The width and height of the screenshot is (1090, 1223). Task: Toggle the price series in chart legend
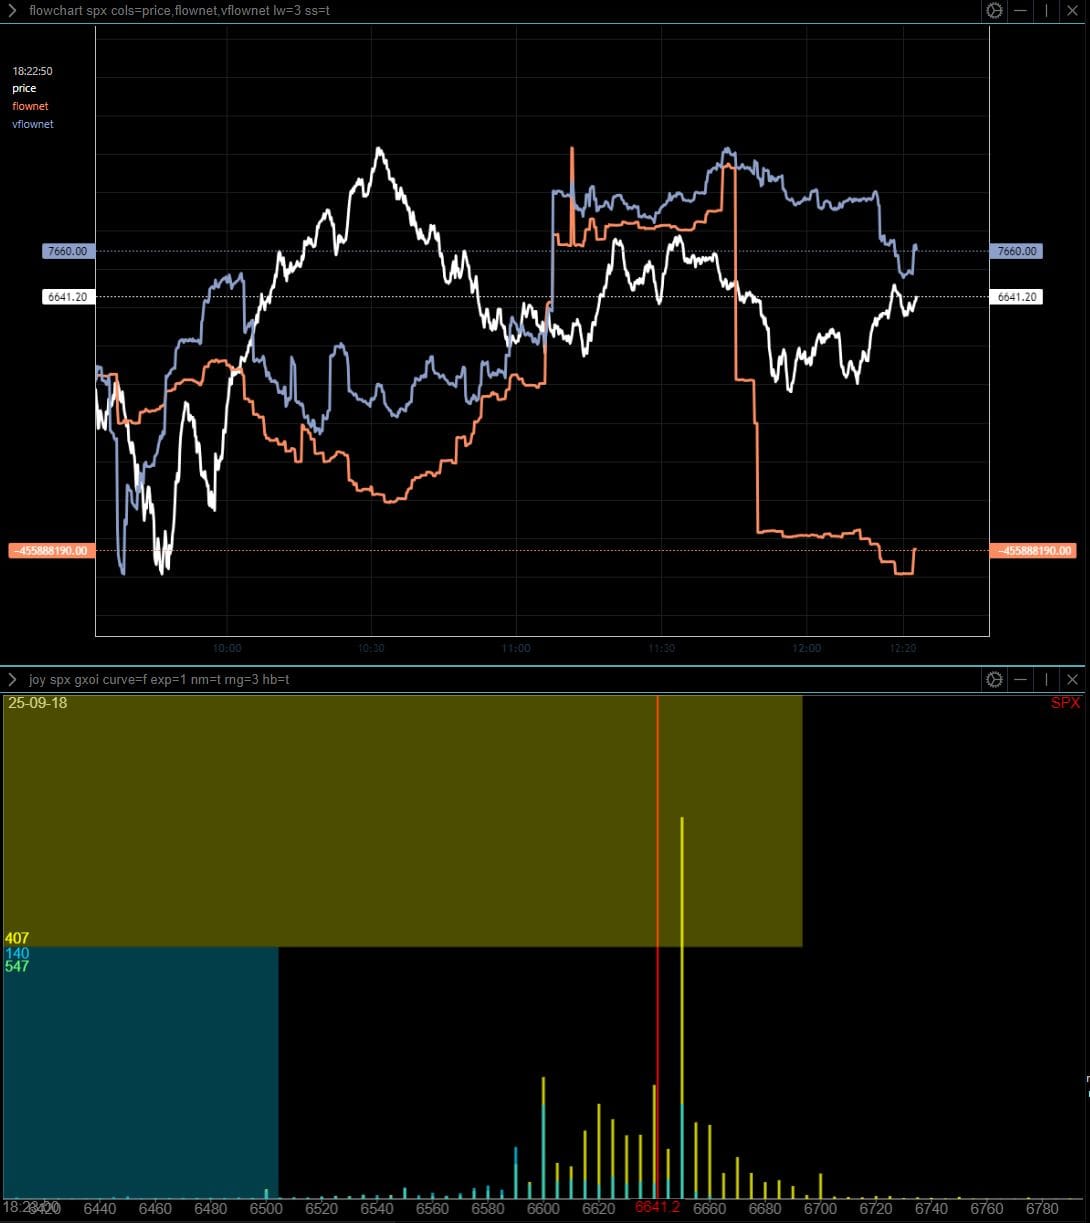(x=24, y=89)
